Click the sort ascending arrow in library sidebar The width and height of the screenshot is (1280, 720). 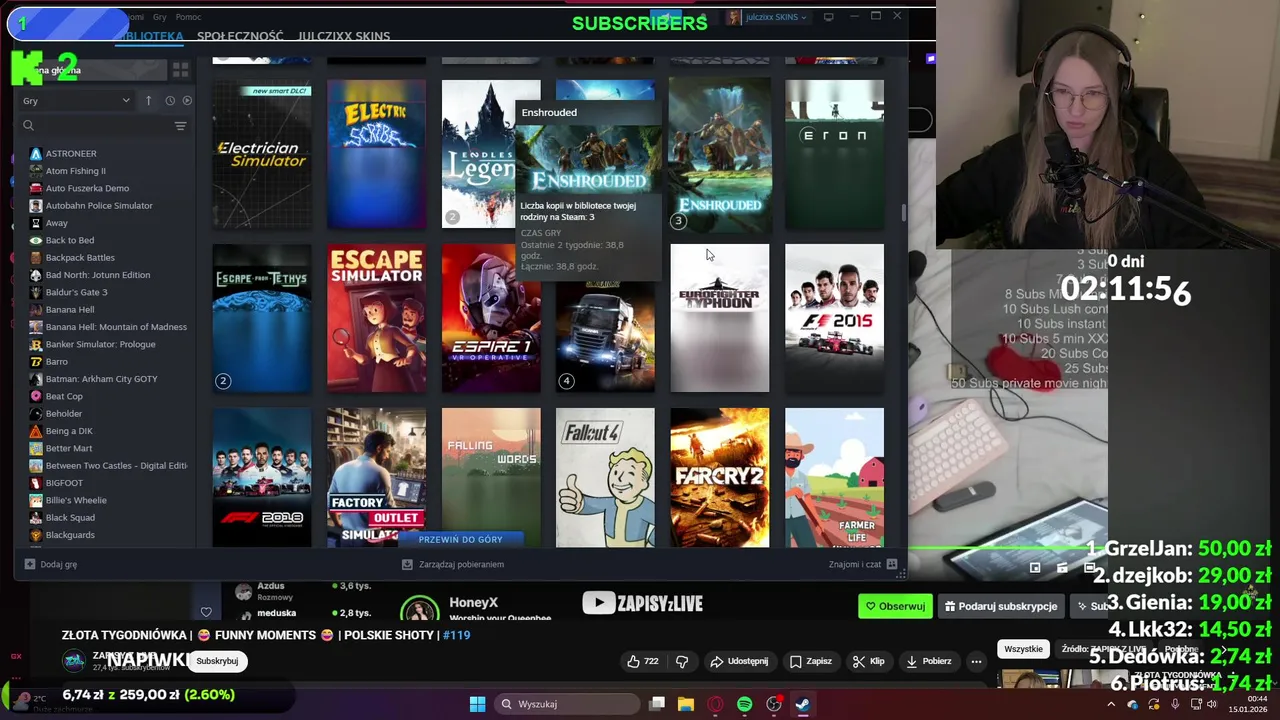click(x=148, y=100)
